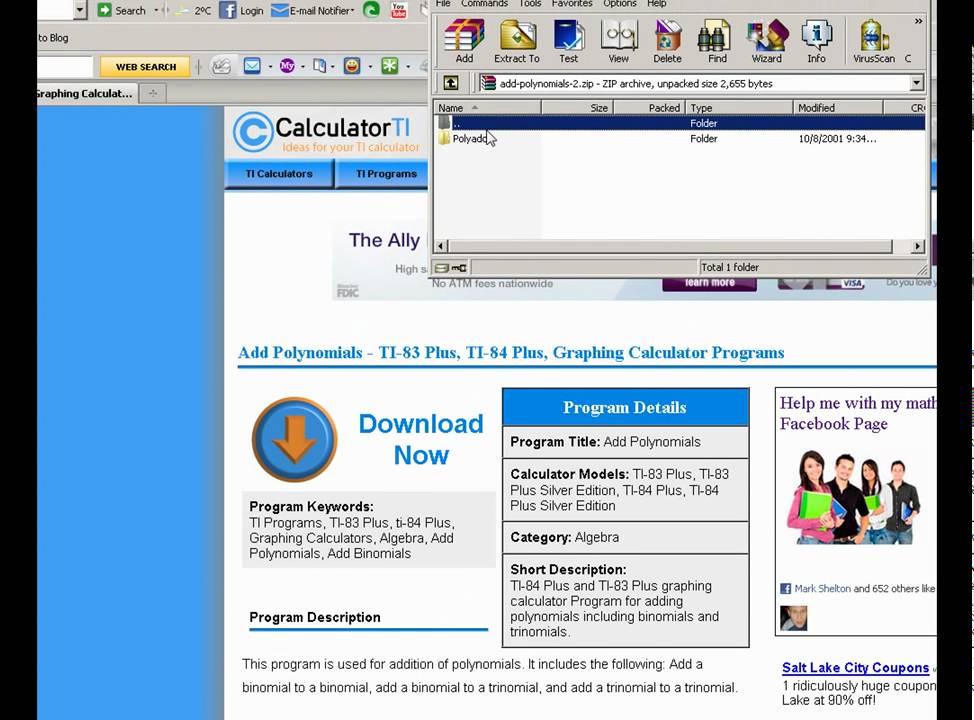Sort archive list by Size column
Viewport: 974px width, 720px height.
tap(578, 107)
